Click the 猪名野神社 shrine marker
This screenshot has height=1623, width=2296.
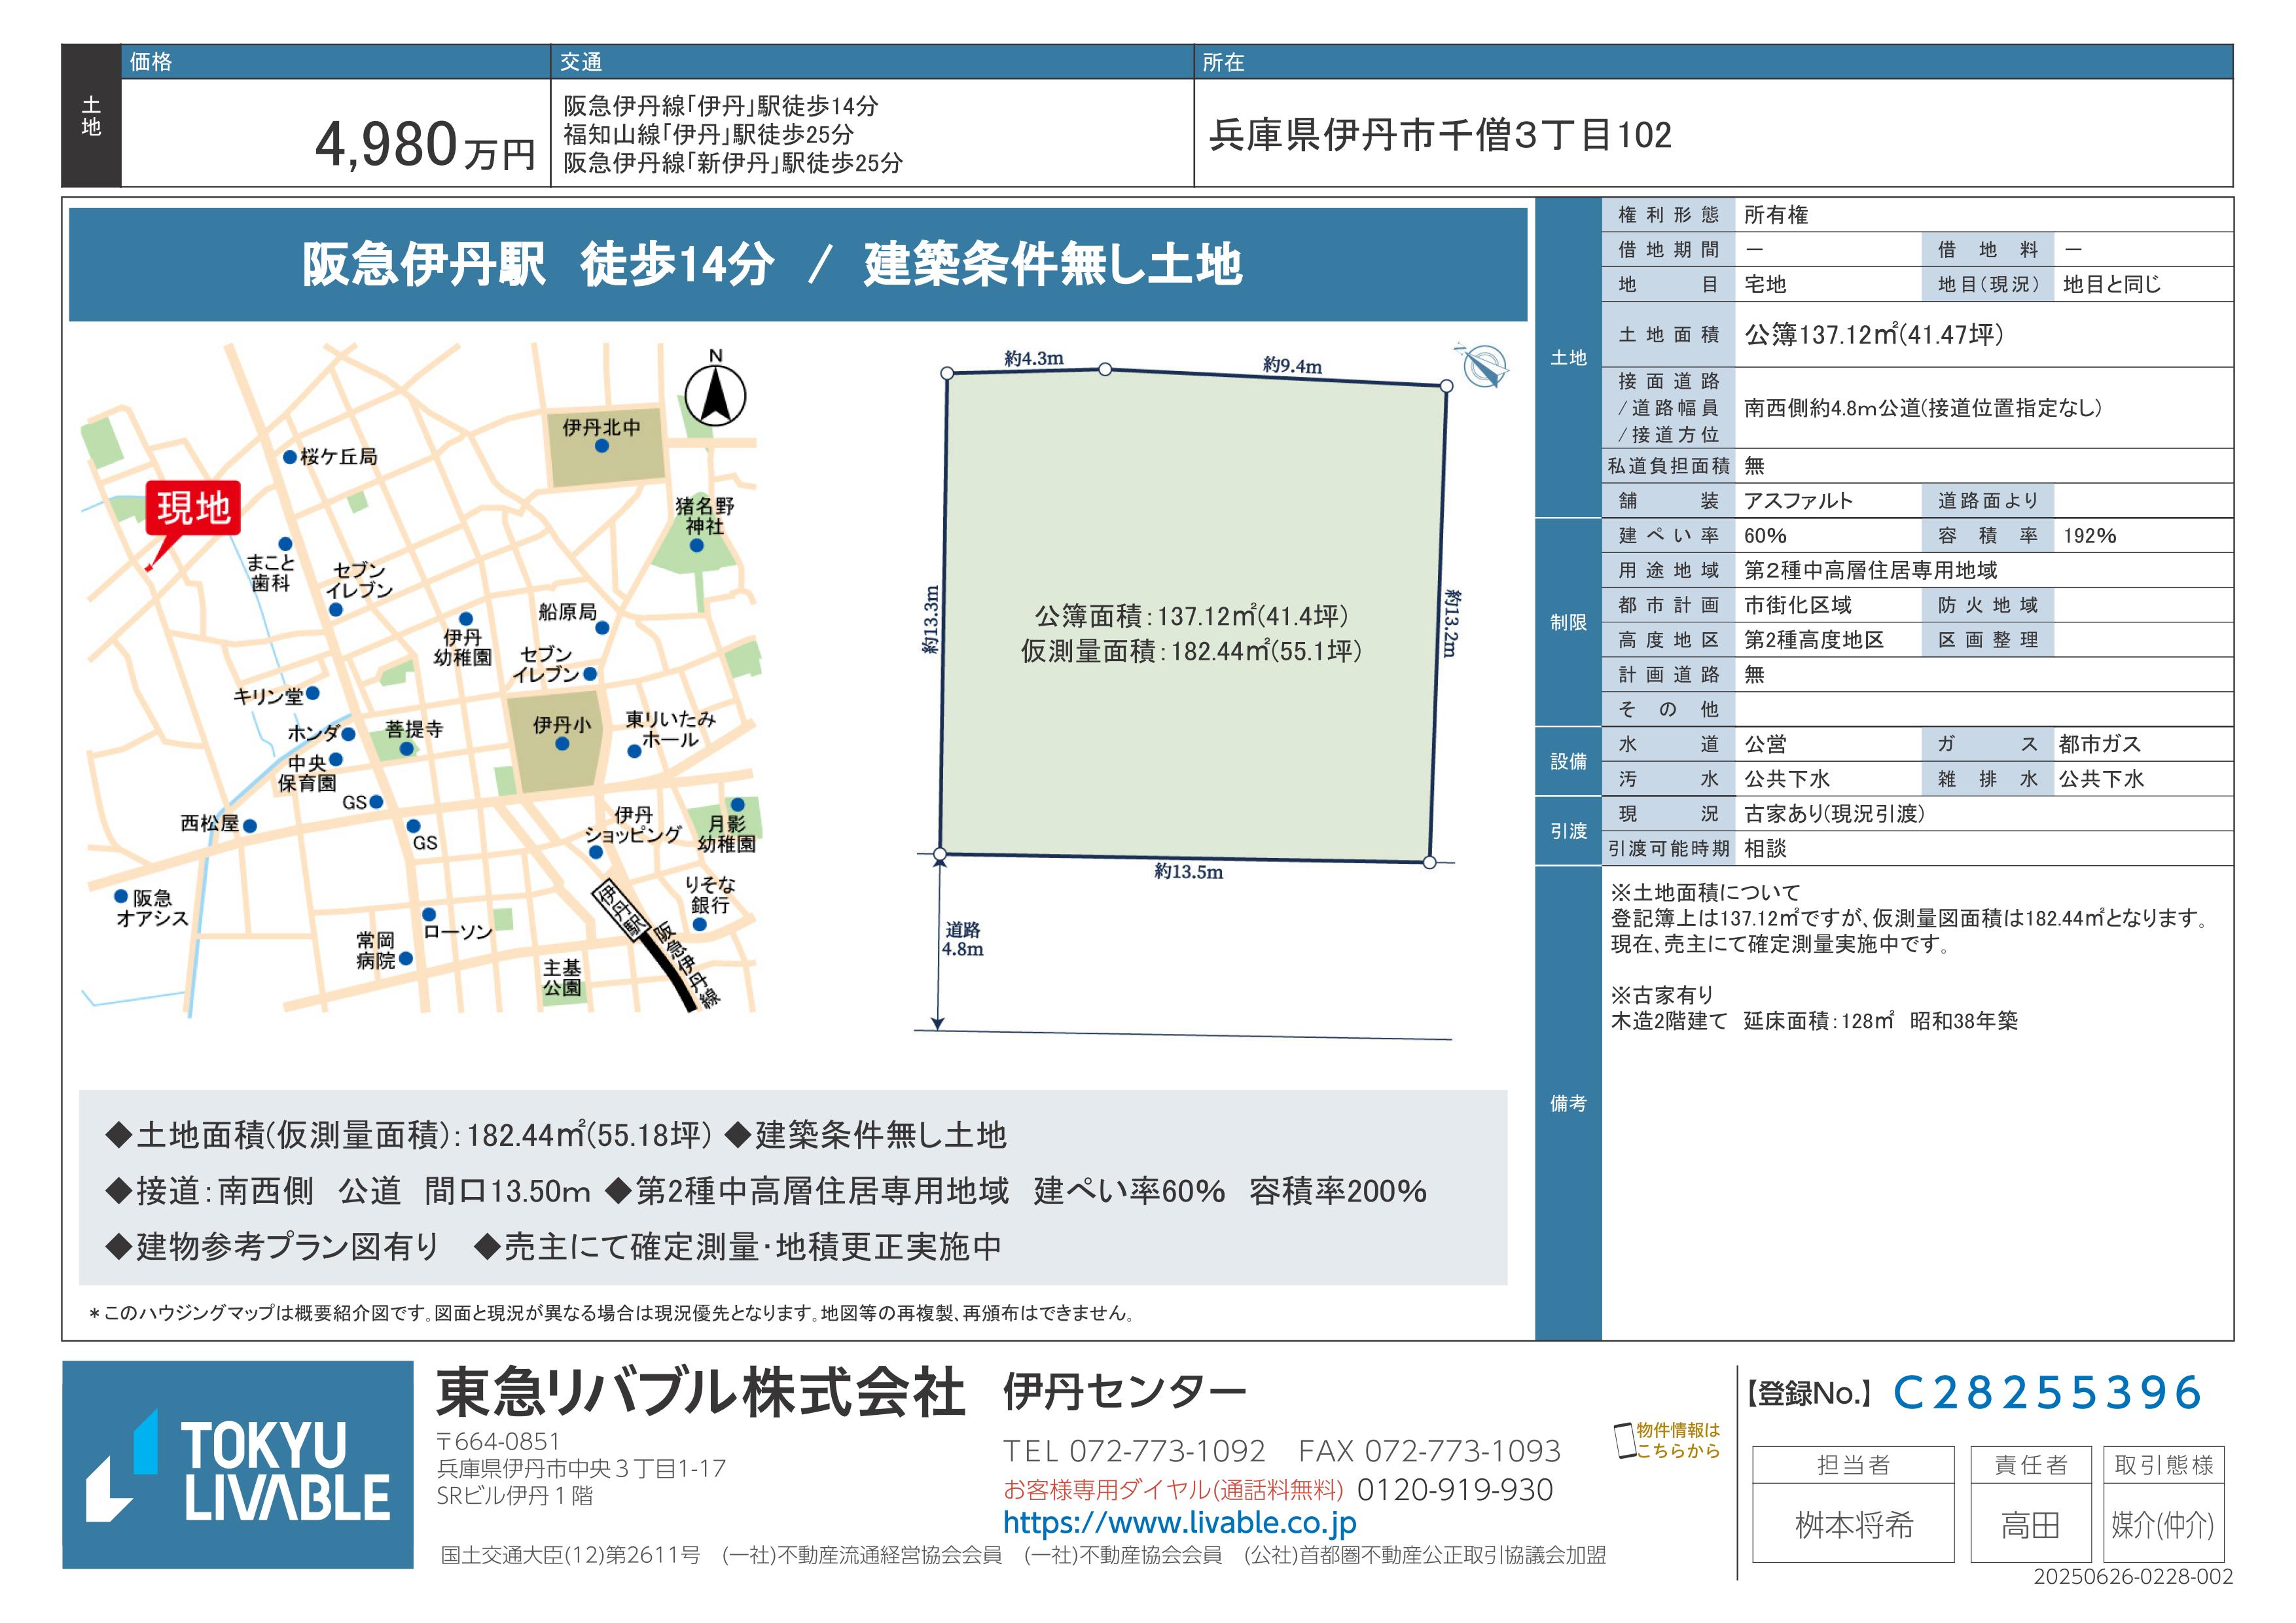point(697,545)
